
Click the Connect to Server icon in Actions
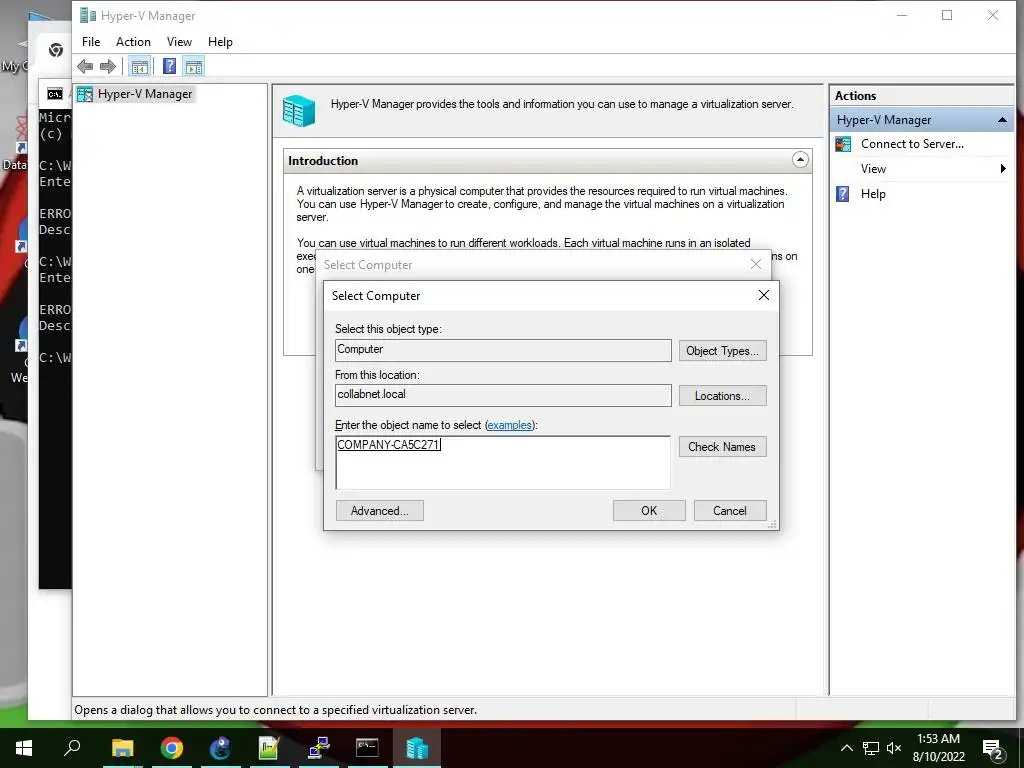pyautogui.click(x=843, y=144)
